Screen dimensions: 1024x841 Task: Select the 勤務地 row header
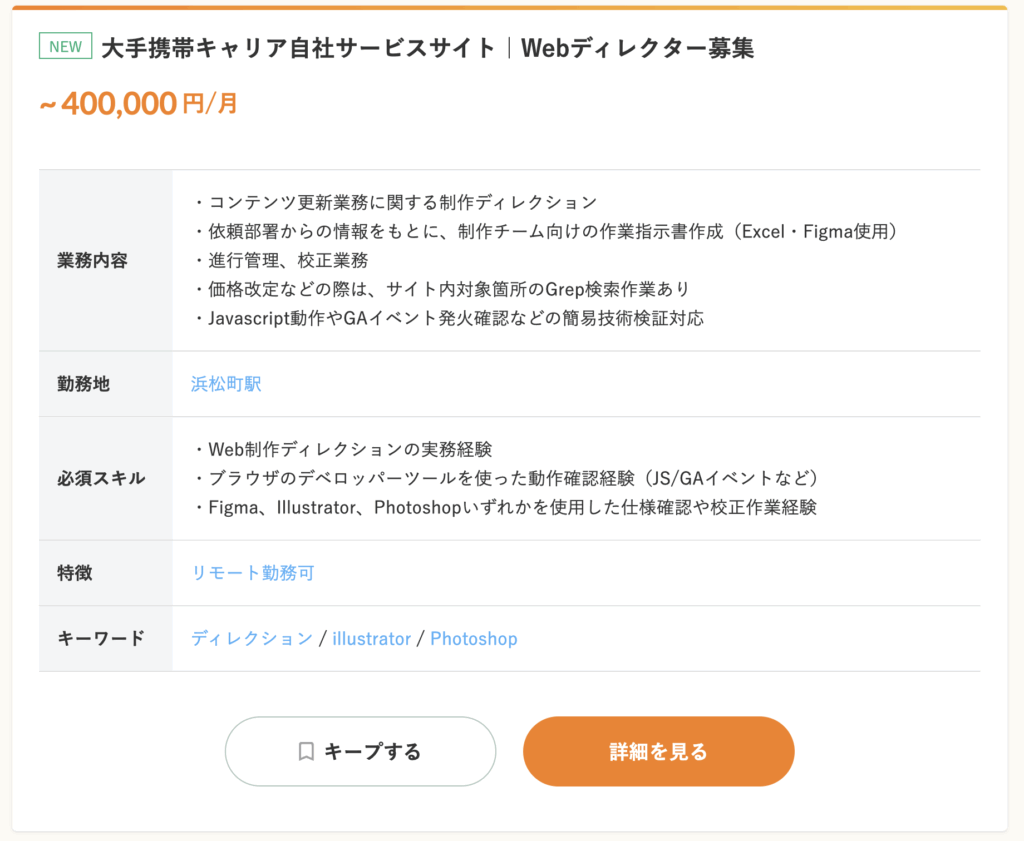tap(83, 384)
